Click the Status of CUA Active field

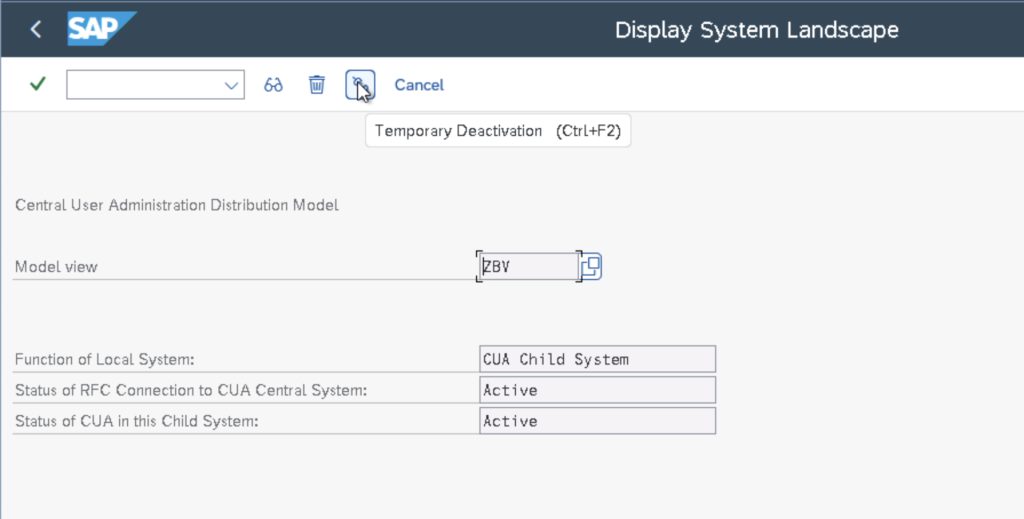597,421
